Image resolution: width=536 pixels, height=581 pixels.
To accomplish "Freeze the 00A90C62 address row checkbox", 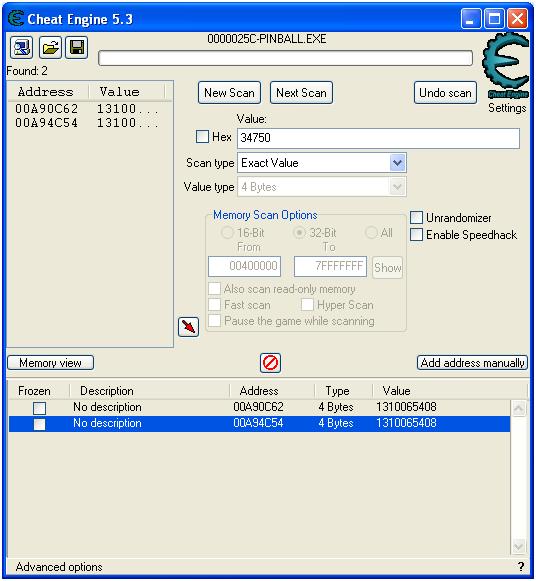I will (x=40, y=408).
